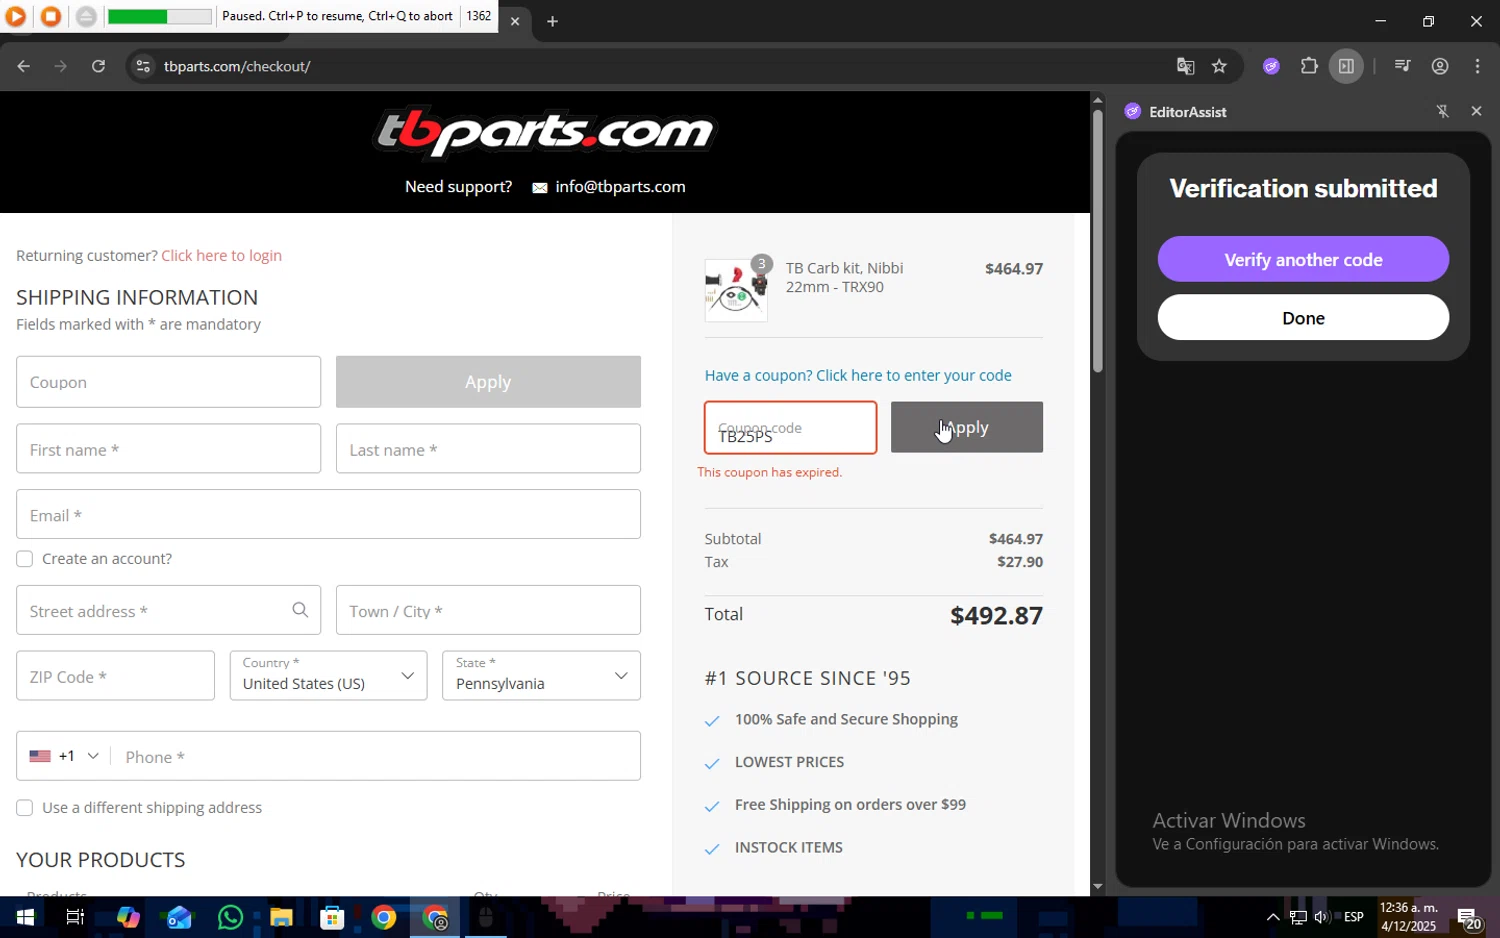This screenshot has width=1500, height=938.
Task: Open the first Chrome taskbar icon
Action: (x=383, y=917)
